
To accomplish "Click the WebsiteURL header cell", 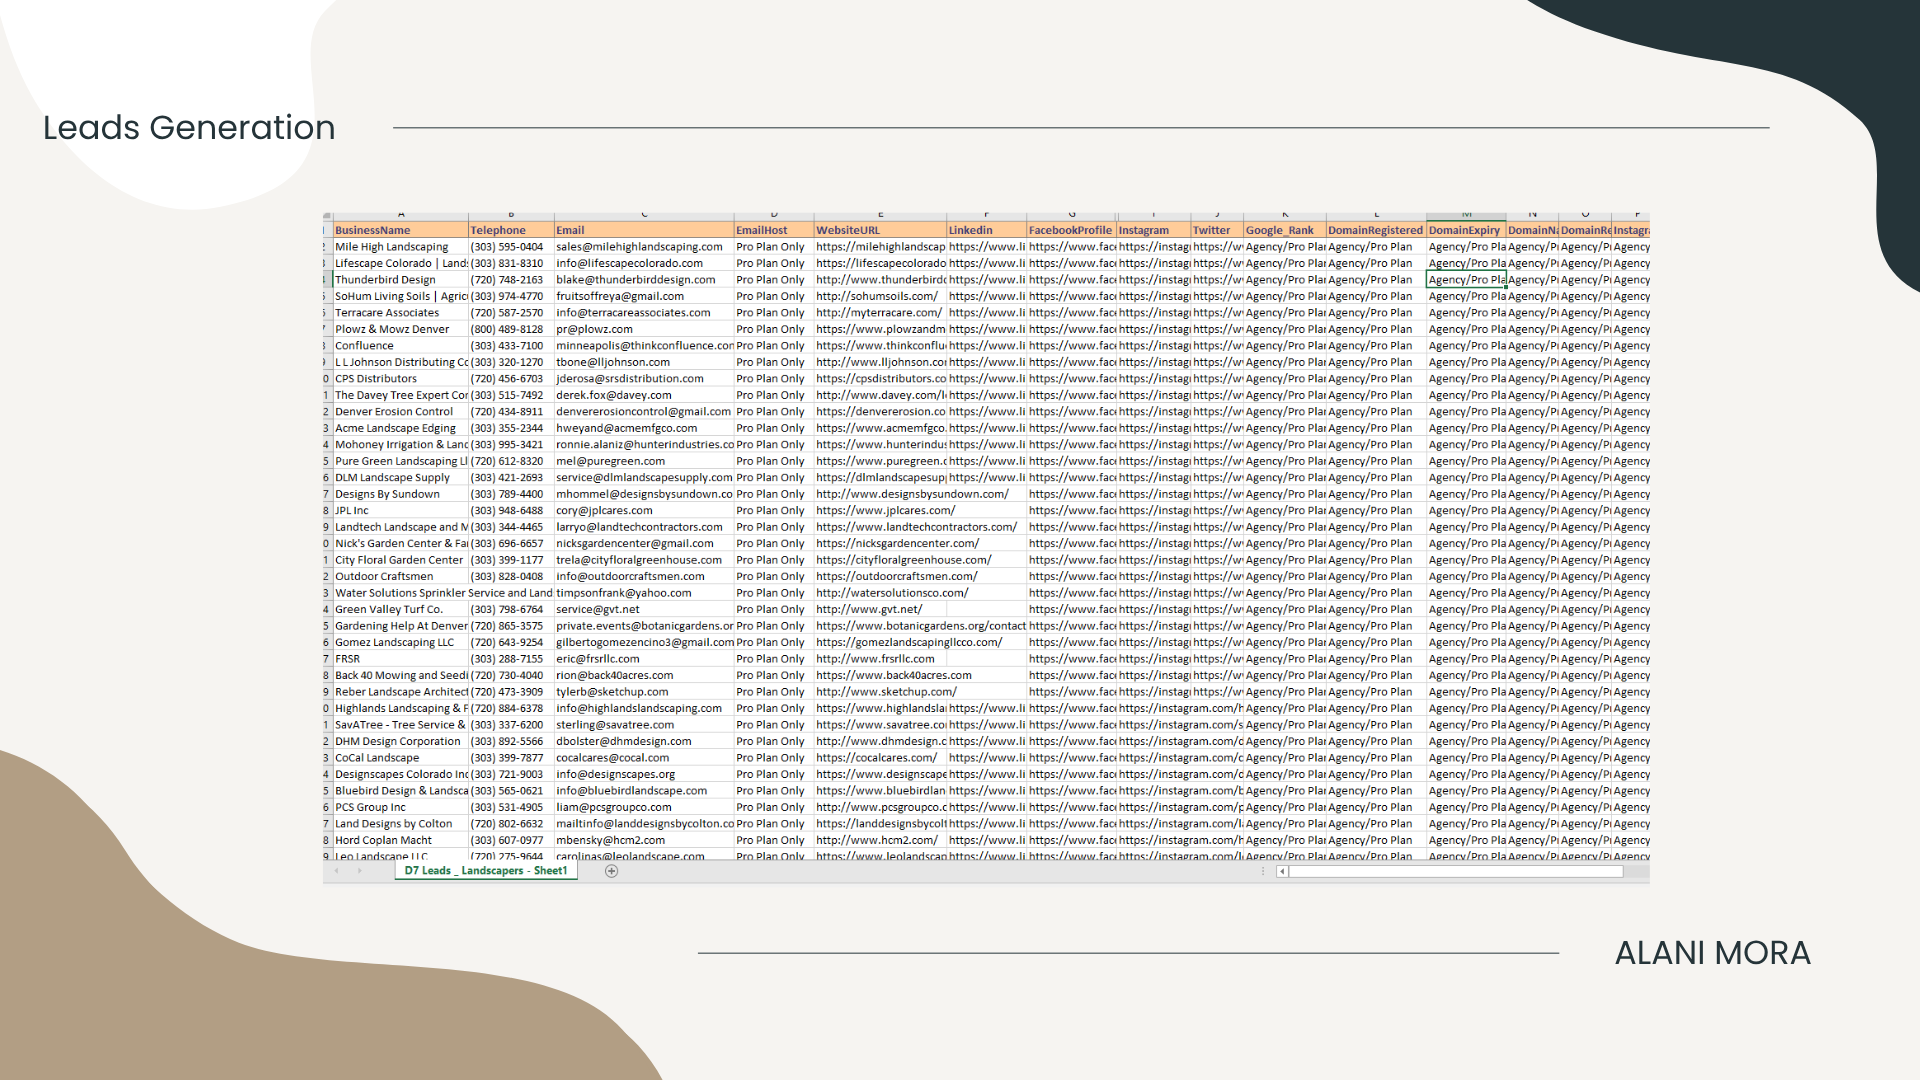I will click(x=879, y=230).
